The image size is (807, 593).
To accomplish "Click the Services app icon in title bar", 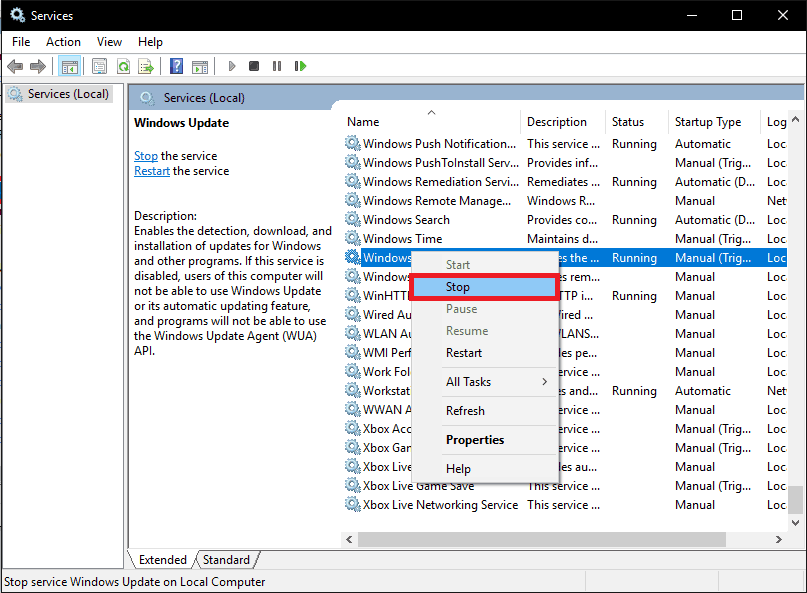I will pyautogui.click(x=17, y=15).
